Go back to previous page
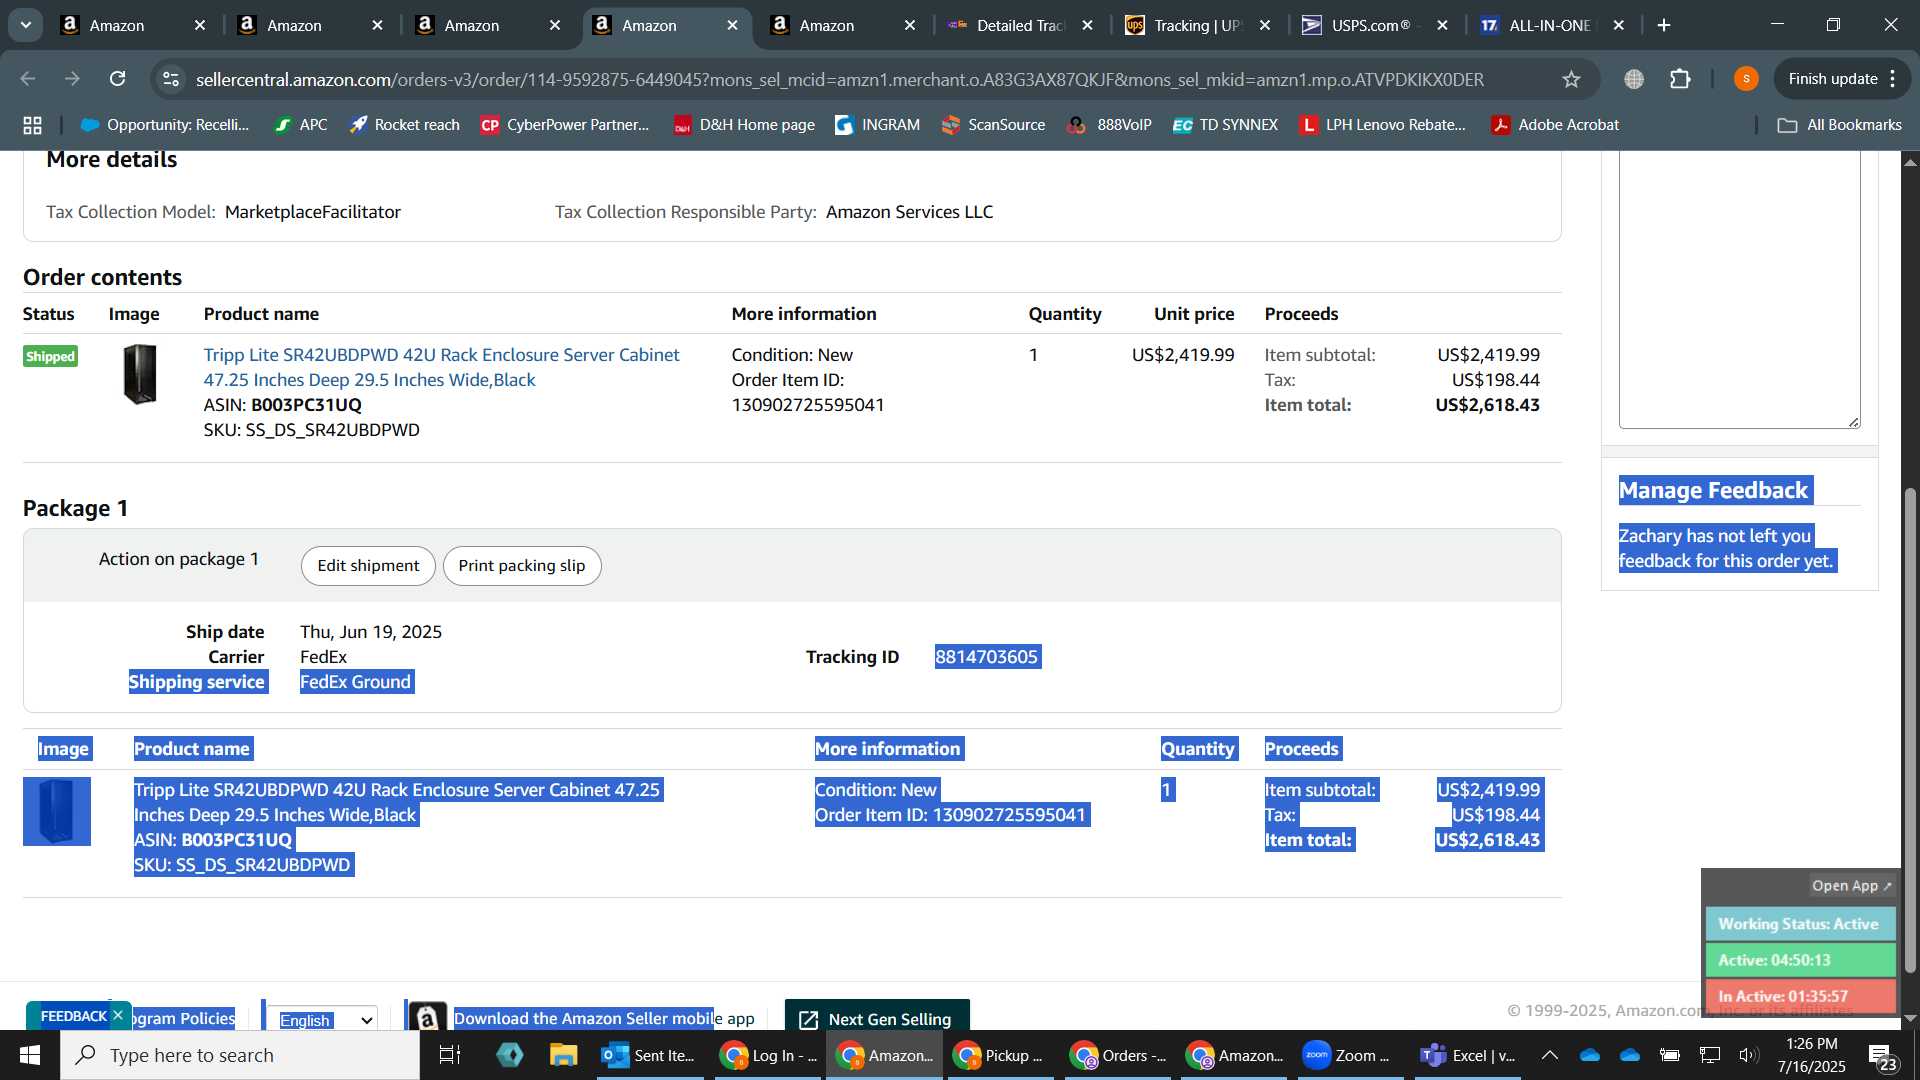This screenshot has height=1080, width=1920. coord(28,79)
